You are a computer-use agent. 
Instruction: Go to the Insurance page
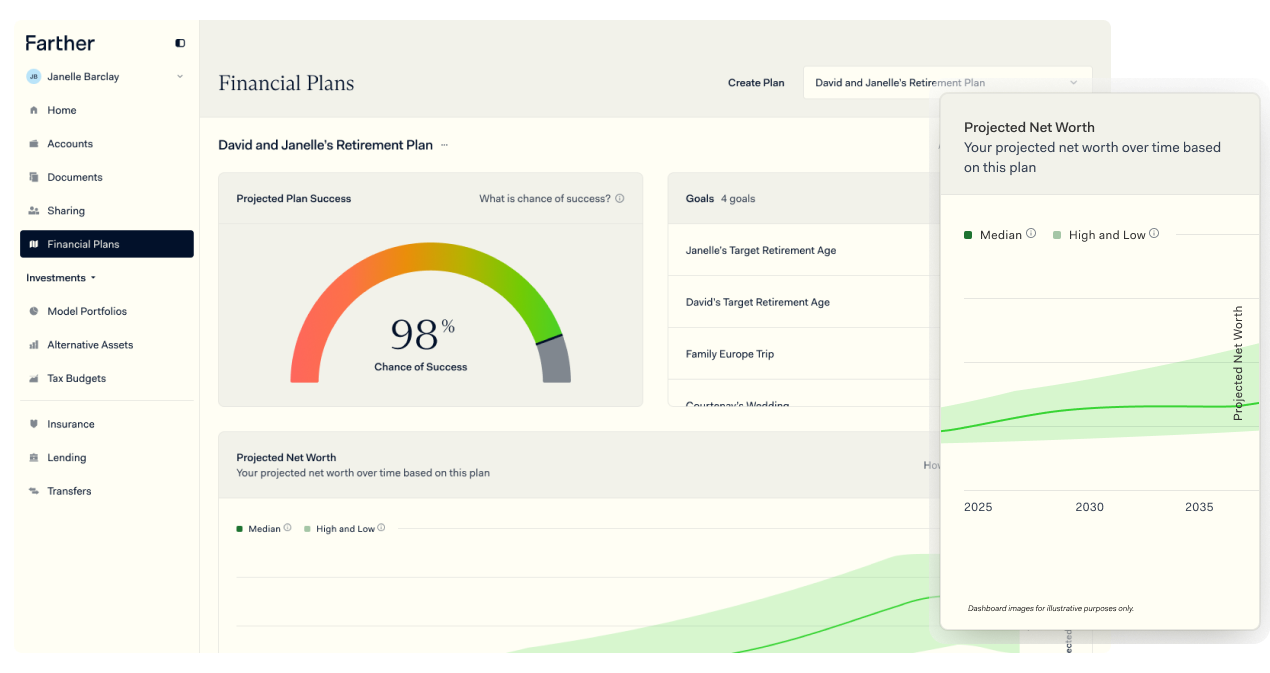(x=107, y=424)
